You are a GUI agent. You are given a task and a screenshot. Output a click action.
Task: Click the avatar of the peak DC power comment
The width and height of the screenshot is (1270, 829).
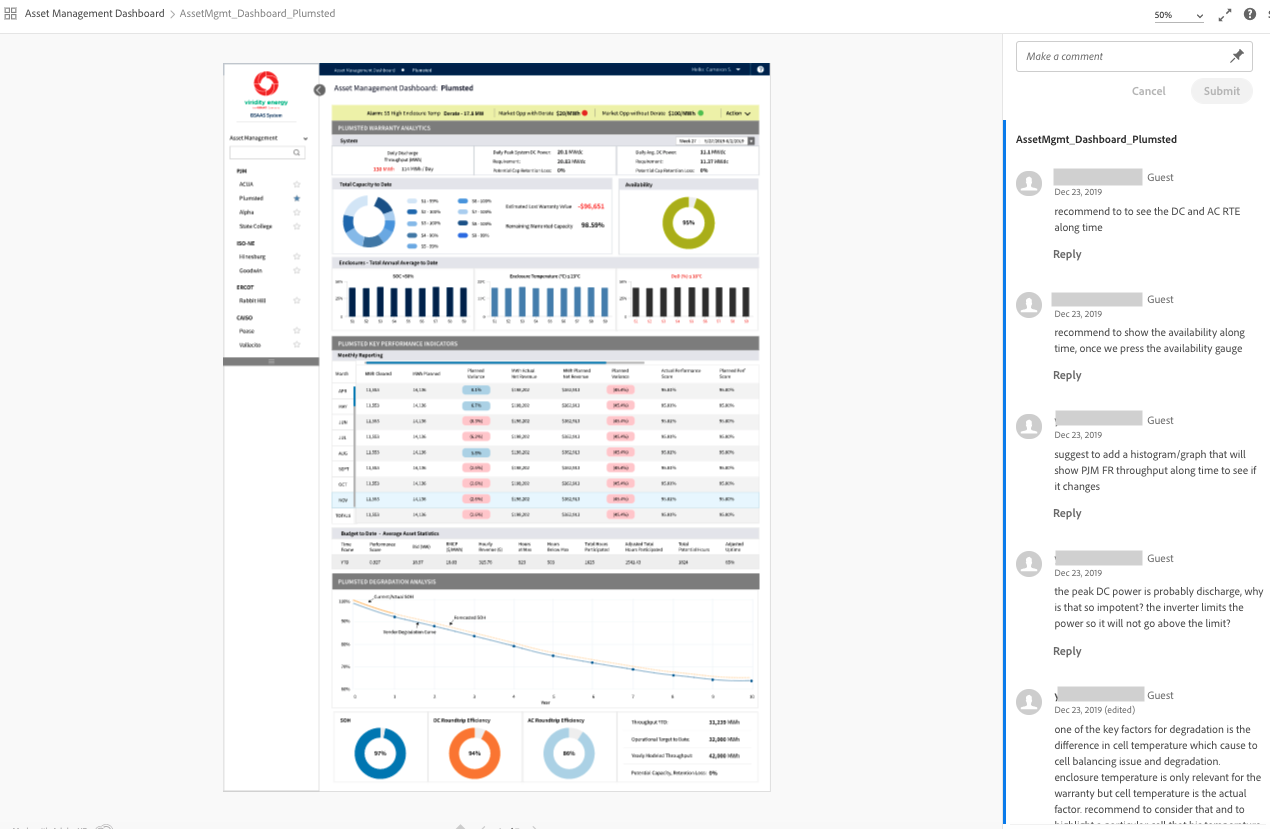click(x=1029, y=564)
